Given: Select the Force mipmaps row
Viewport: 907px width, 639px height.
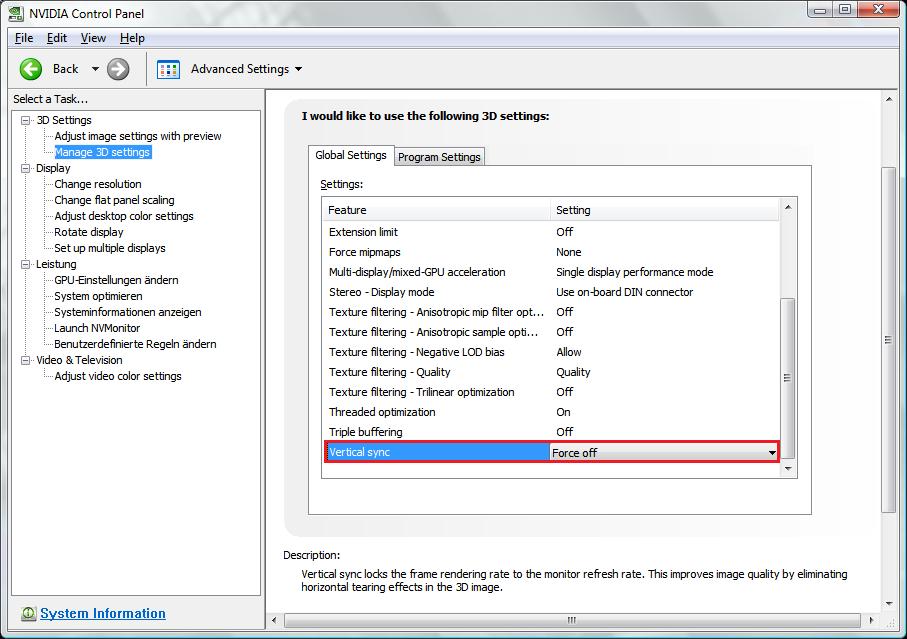Looking at the screenshot, I should 551,252.
